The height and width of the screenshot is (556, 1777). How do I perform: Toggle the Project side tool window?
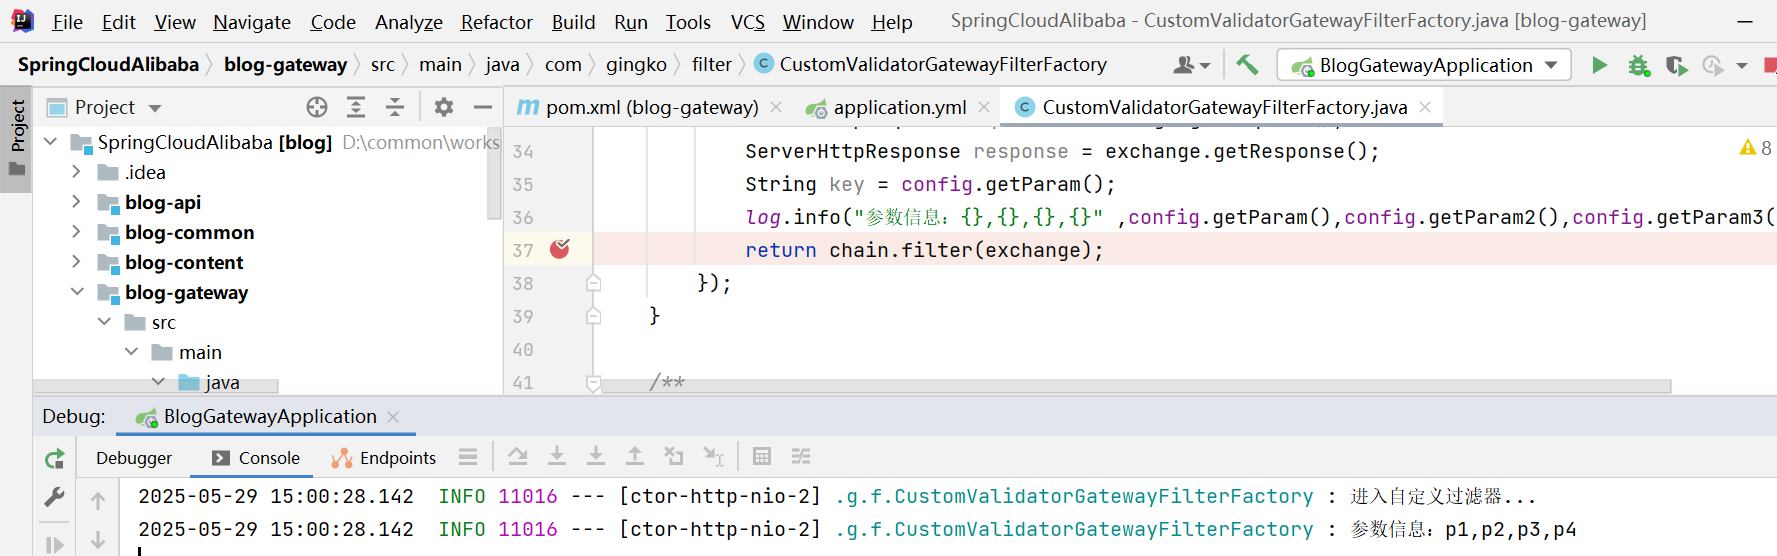(x=17, y=137)
